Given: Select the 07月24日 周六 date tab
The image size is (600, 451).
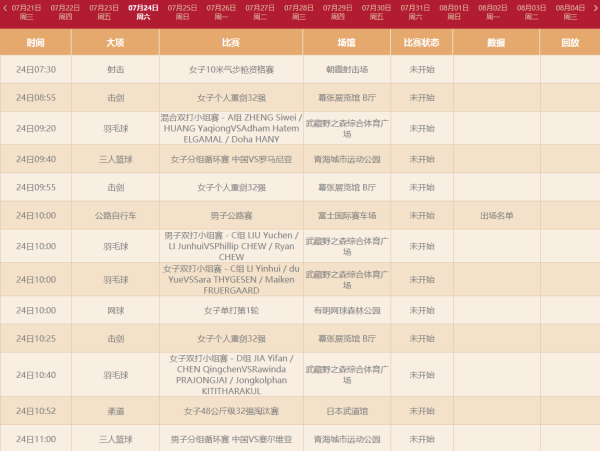Looking at the screenshot, I should [143, 12].
